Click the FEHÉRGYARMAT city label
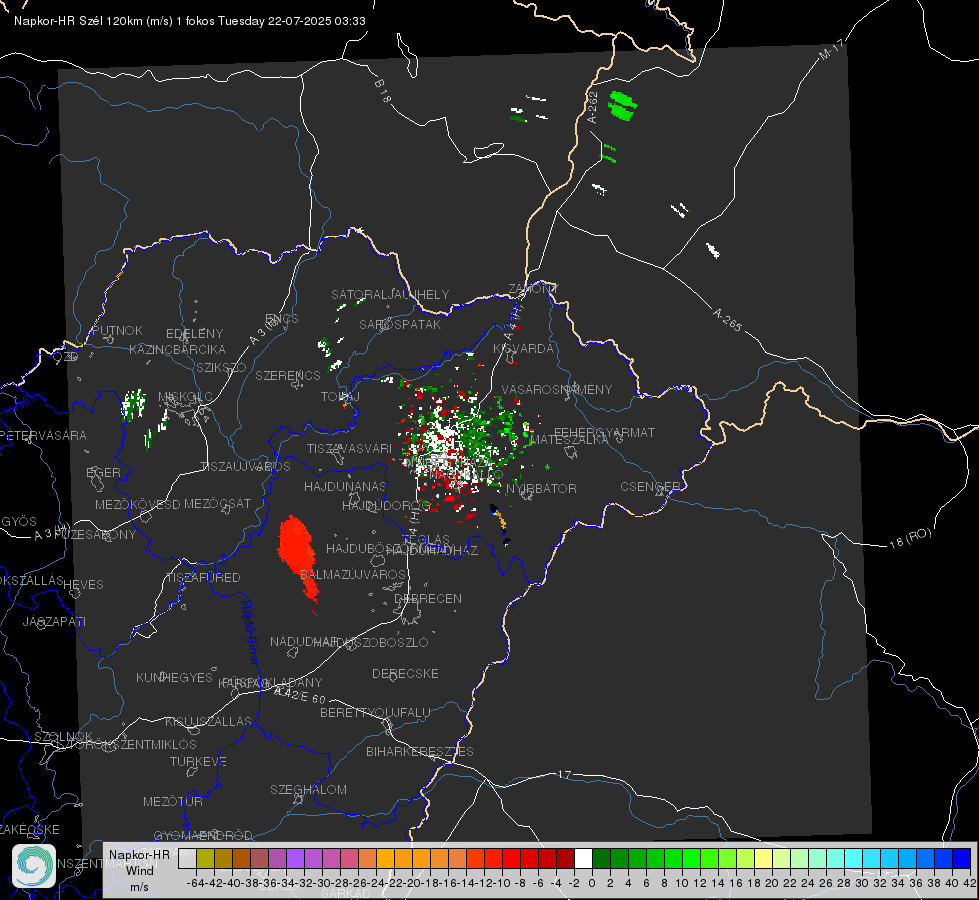979x900 pixels. [x=605, y=432]
